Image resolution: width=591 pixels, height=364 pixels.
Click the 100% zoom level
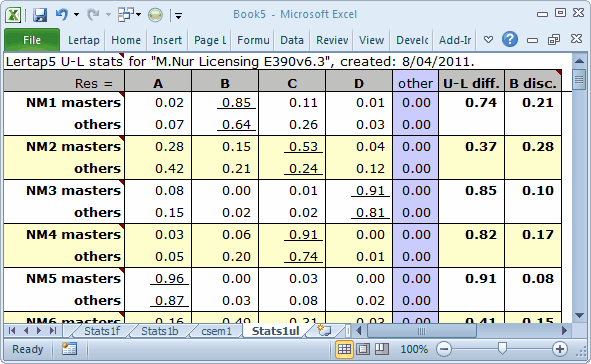pos(414,349)
